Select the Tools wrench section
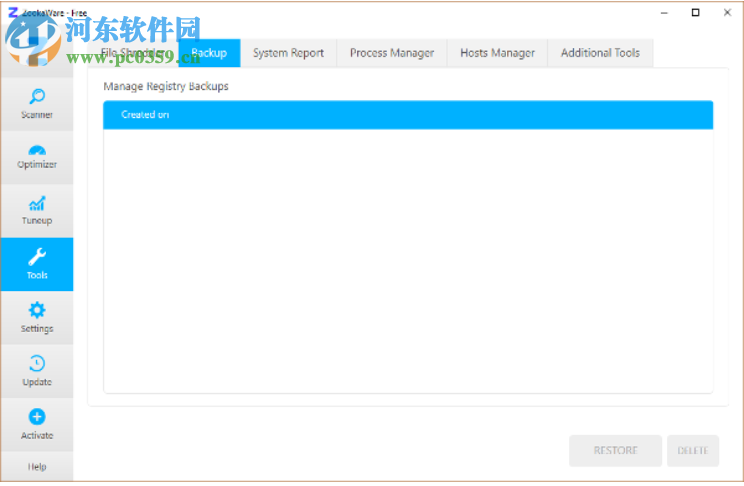 tap(37, 264)
